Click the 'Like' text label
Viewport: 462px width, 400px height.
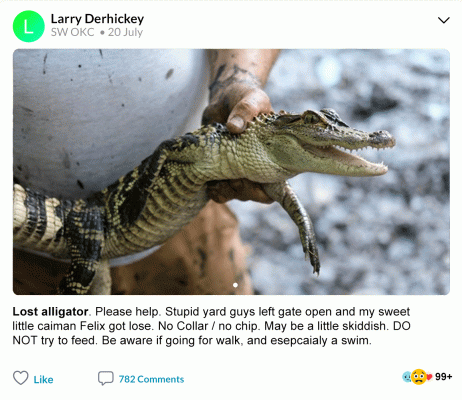43,380
